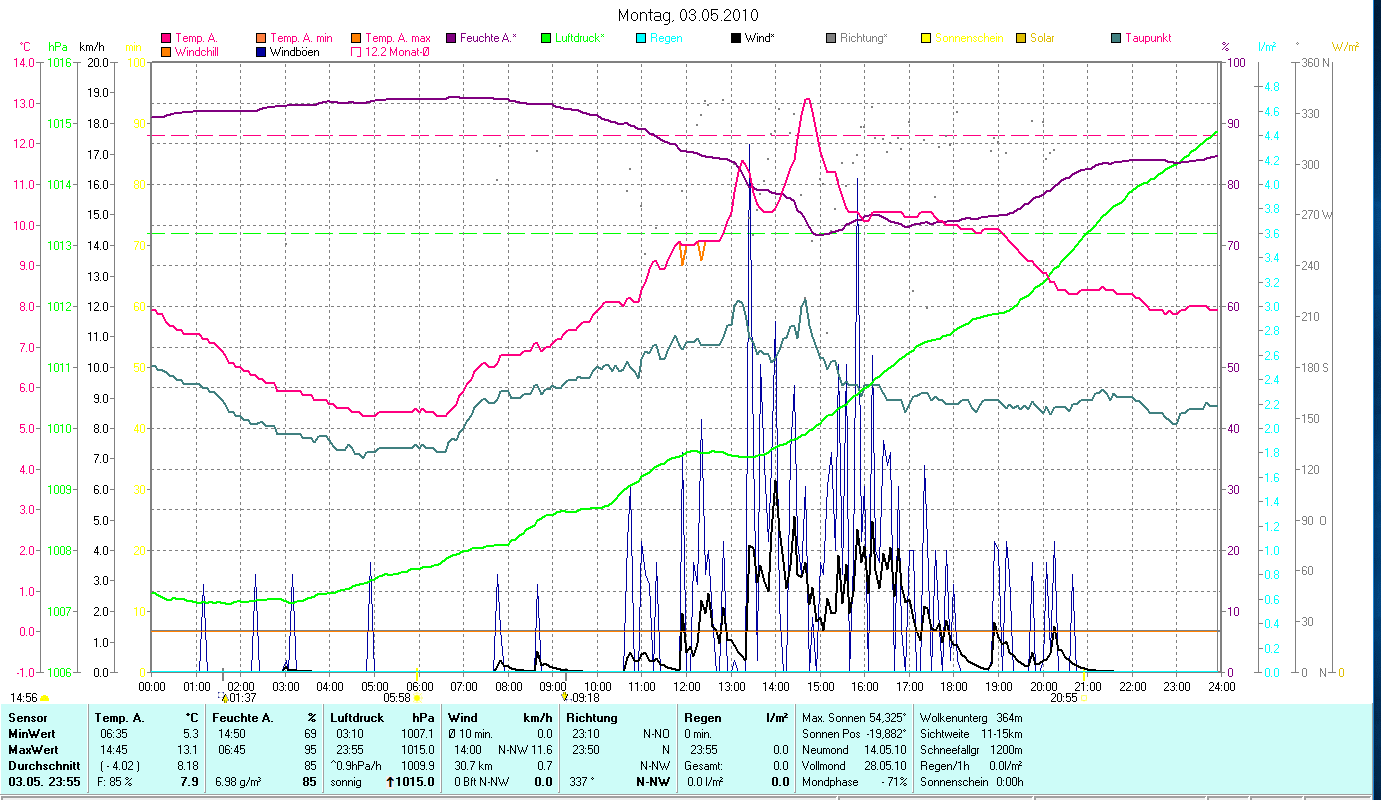
Task: Click the gray Richtung* legend swatch
Action: (830, 39)
